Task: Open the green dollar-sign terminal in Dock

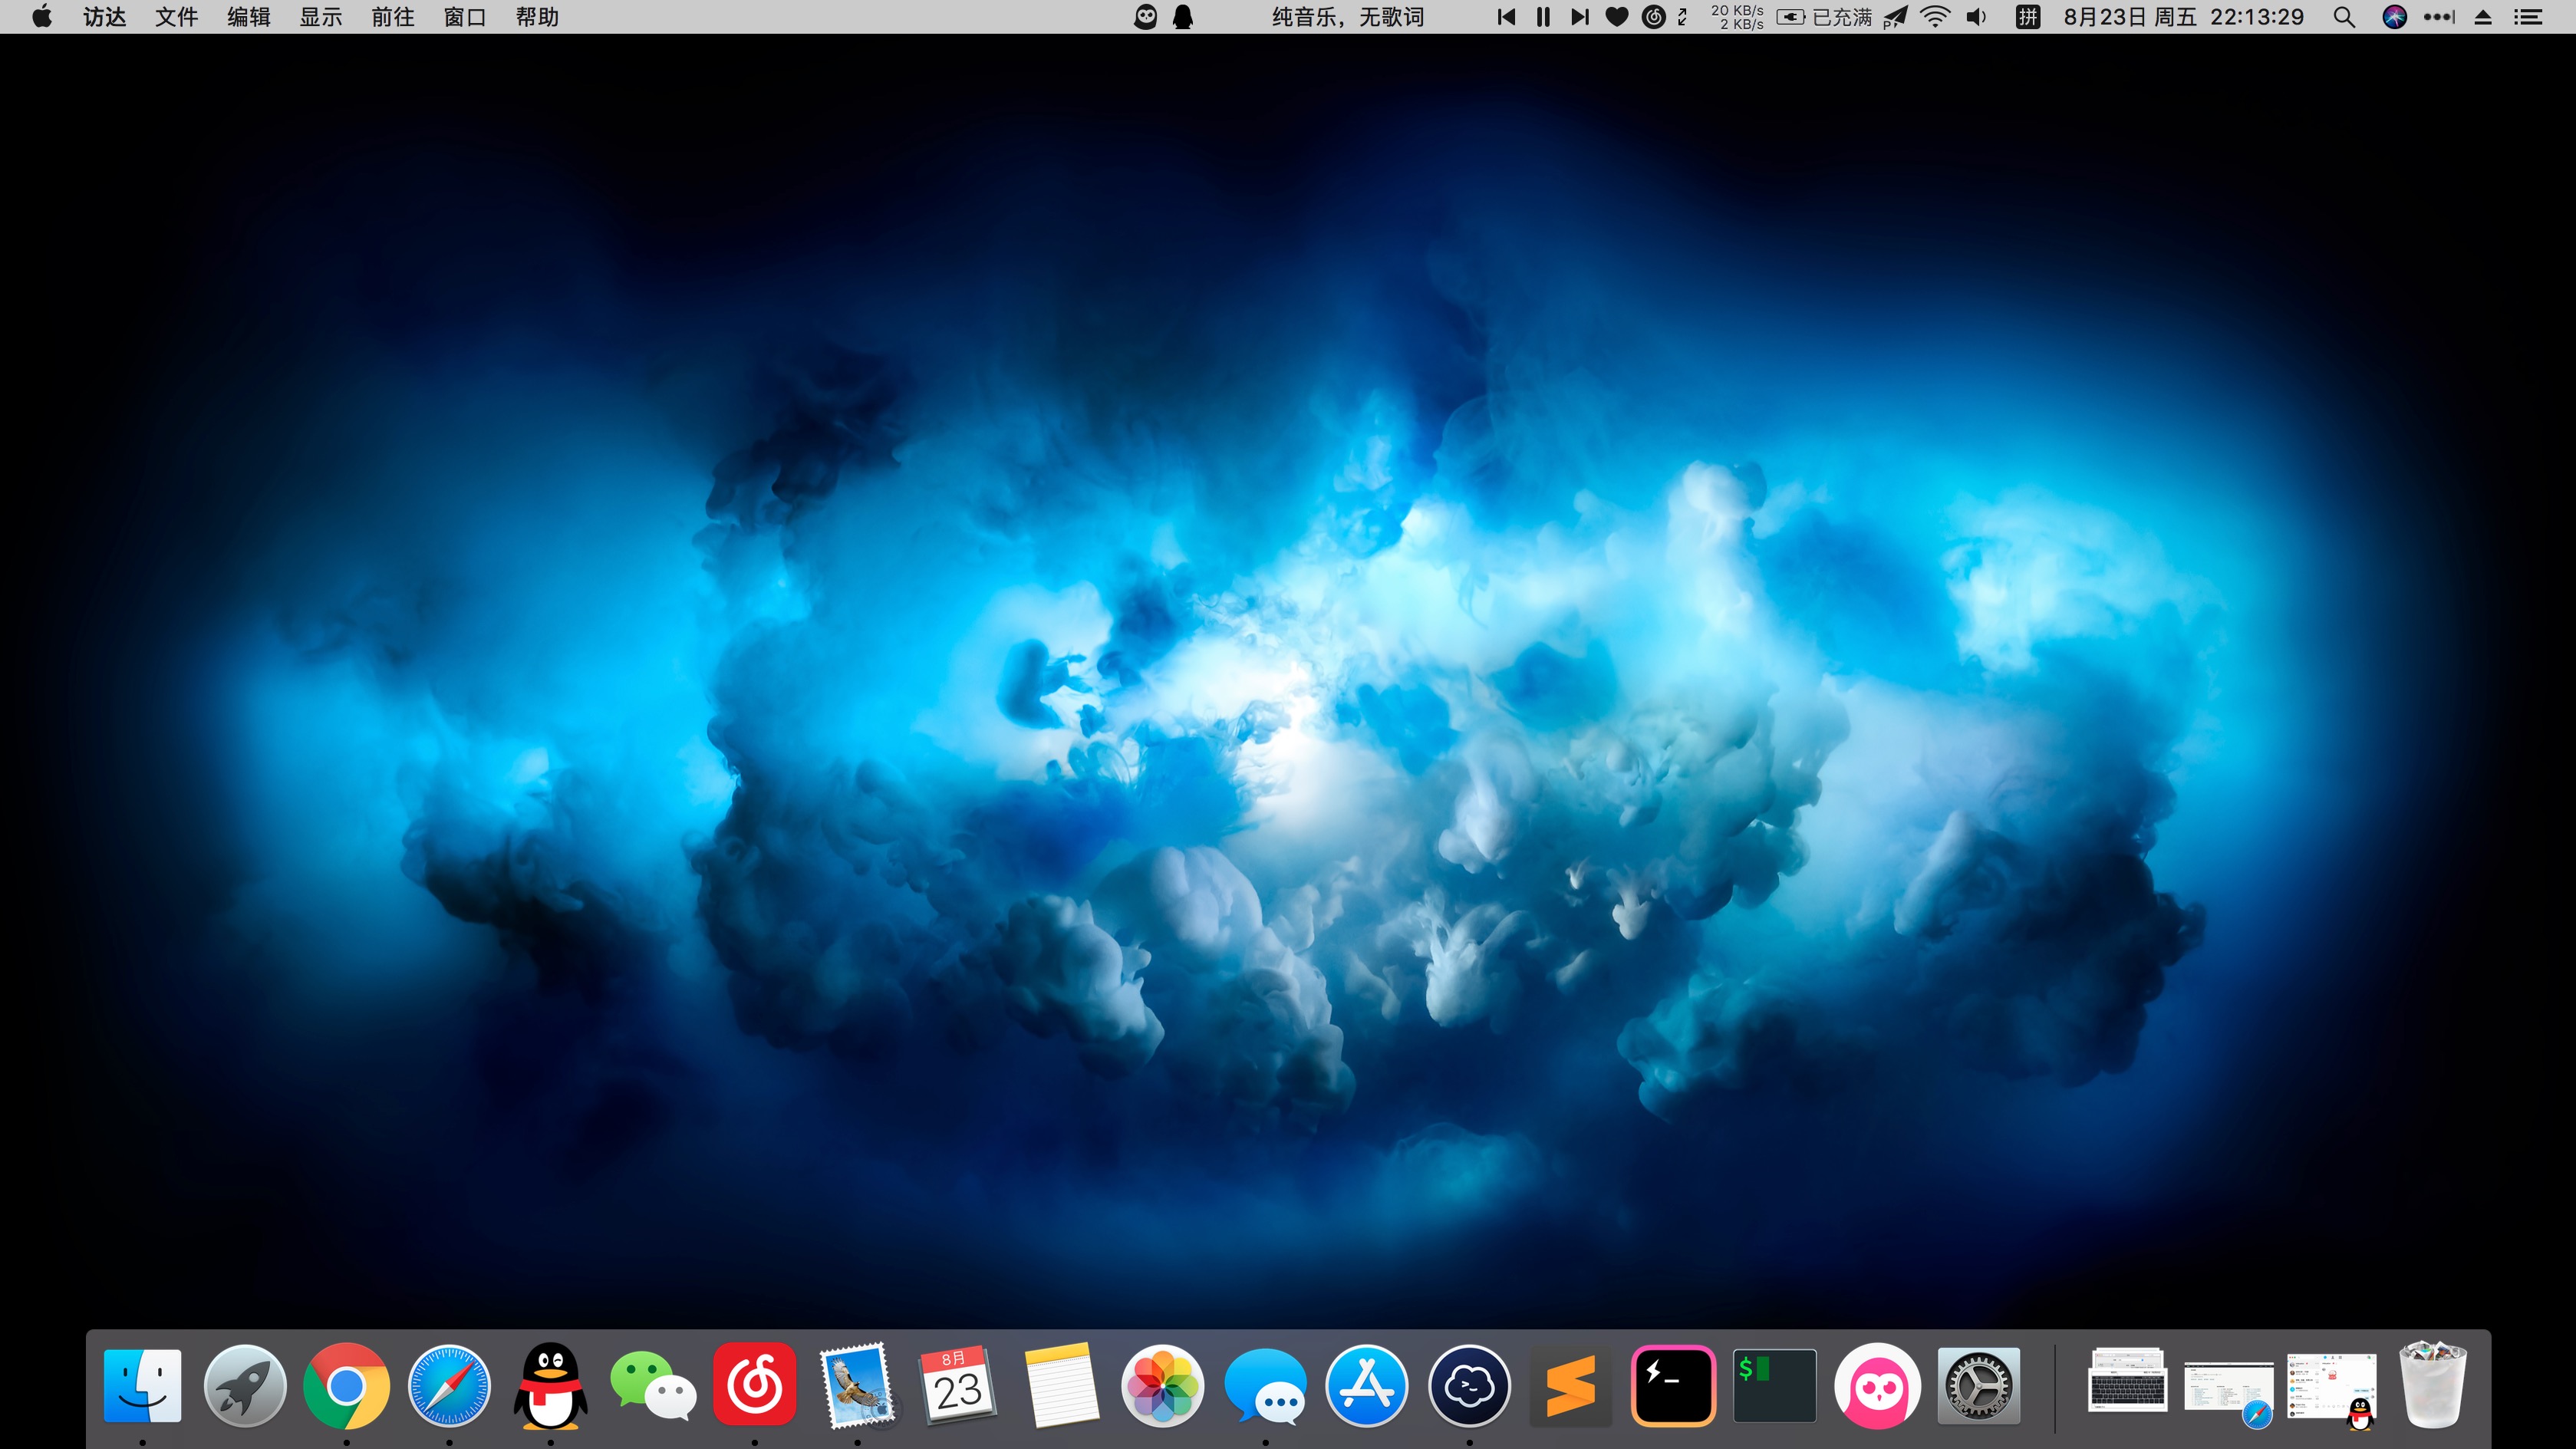Action: 1775,1386
